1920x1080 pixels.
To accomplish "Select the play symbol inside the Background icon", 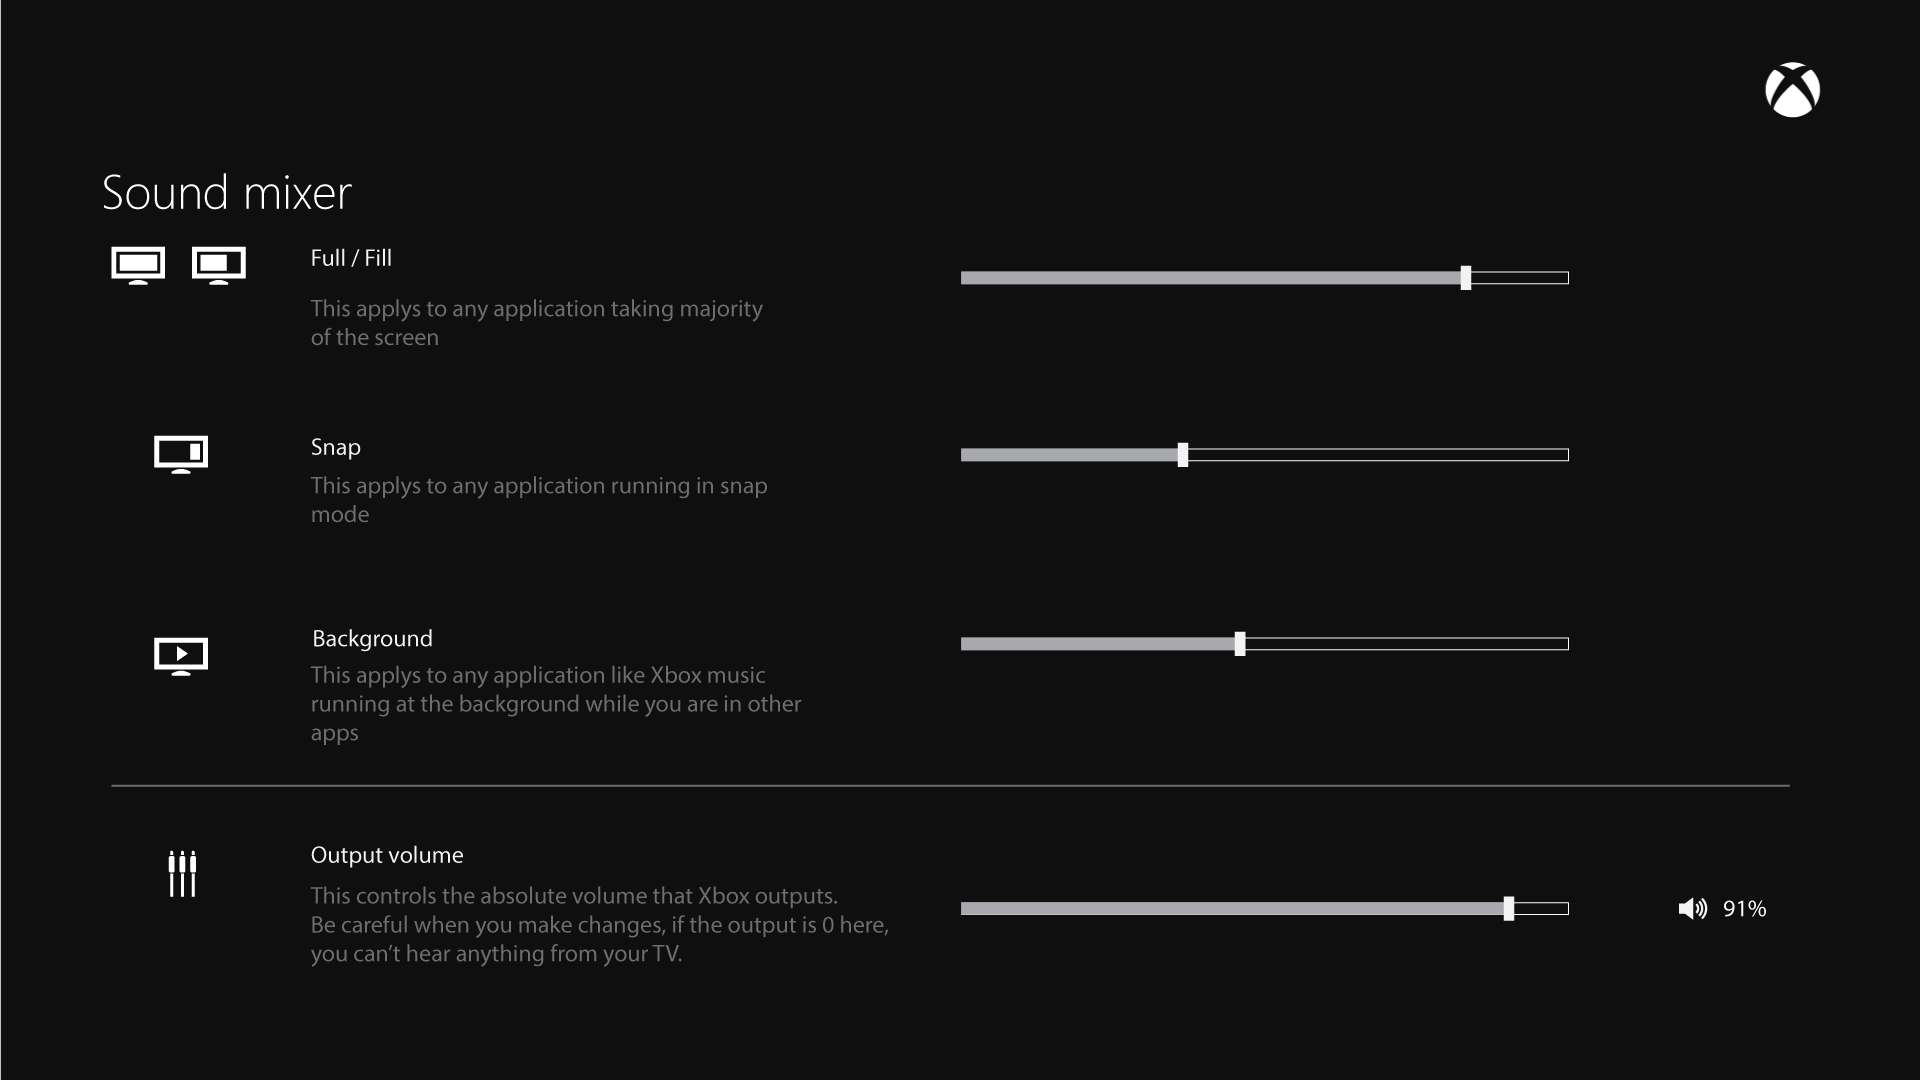I will (181, 654).
